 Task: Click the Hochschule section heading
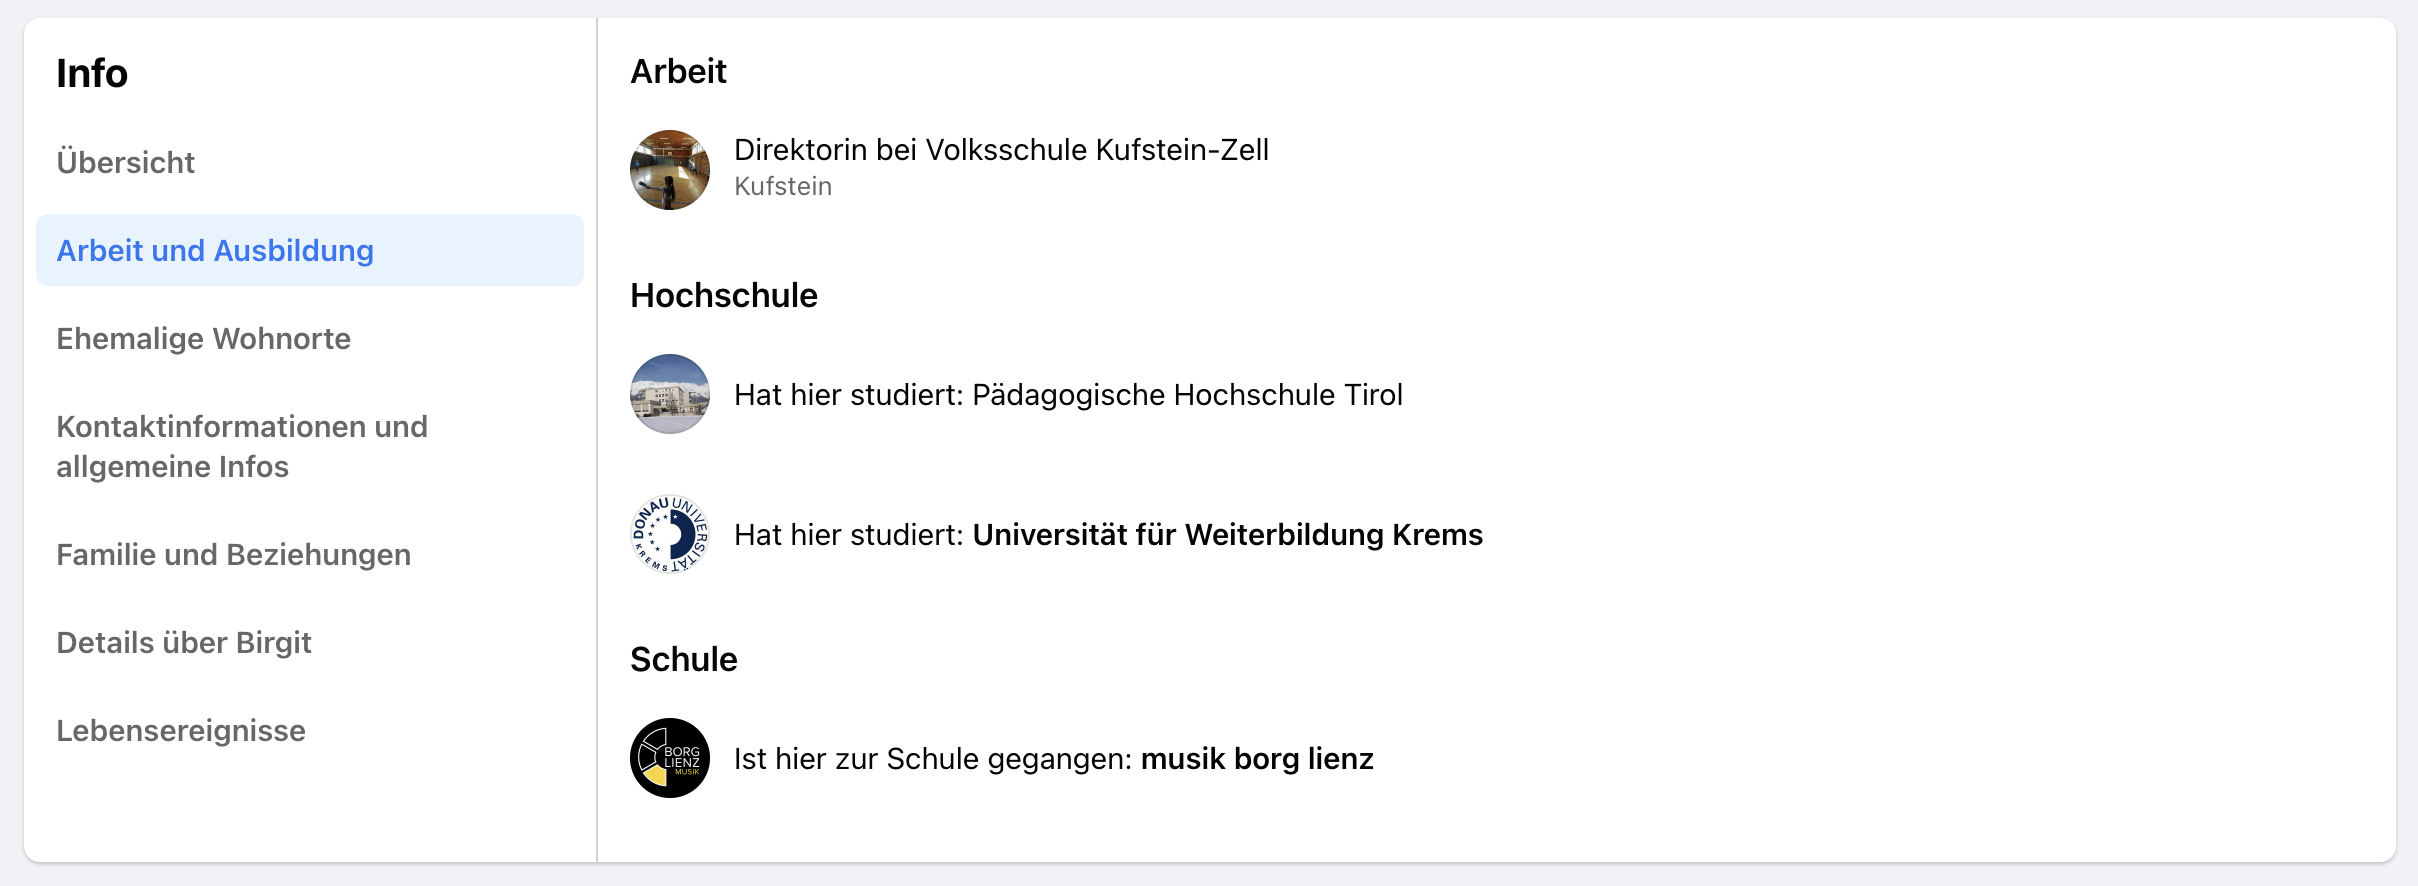pos(724,295)
